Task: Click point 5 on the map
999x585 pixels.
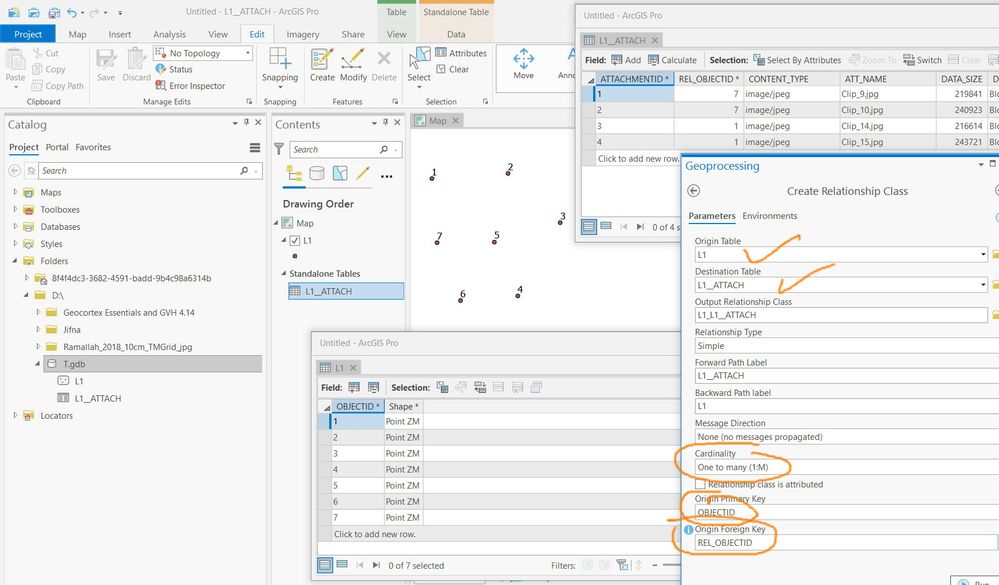Action: (494, 242)
